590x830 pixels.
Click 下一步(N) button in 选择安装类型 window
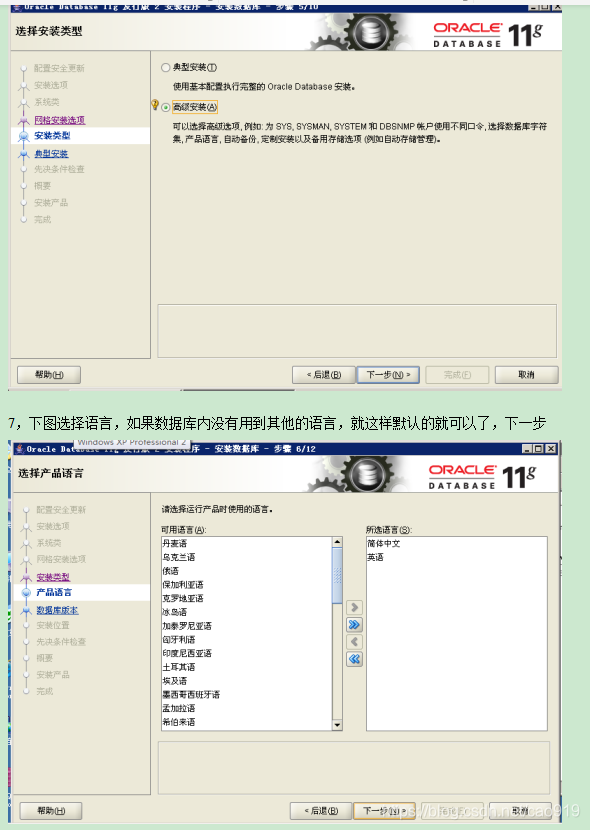point(388,375)
